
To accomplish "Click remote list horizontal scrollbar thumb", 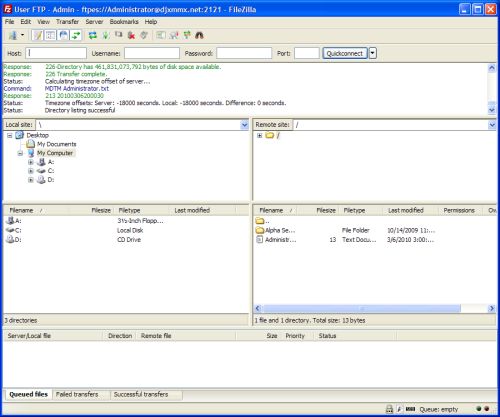I will click(x=361, y=308).
